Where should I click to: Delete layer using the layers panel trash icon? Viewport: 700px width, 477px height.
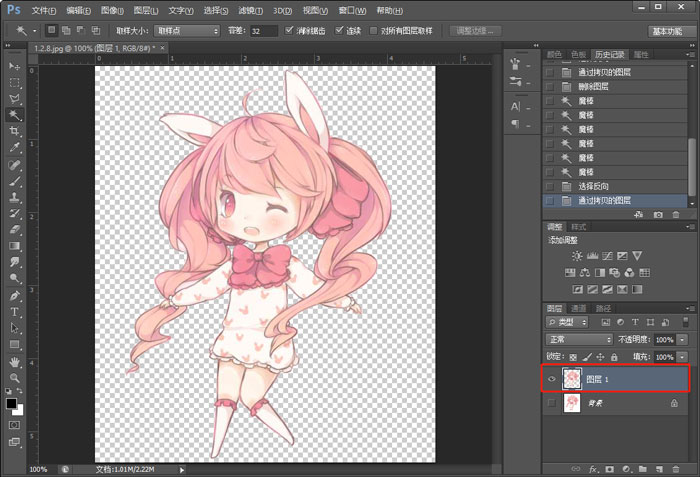pos(676,468)
